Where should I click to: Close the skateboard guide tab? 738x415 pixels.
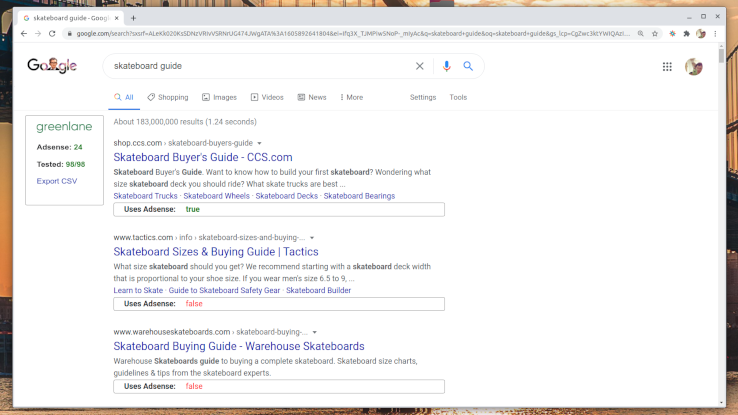[x=117, y=18]
